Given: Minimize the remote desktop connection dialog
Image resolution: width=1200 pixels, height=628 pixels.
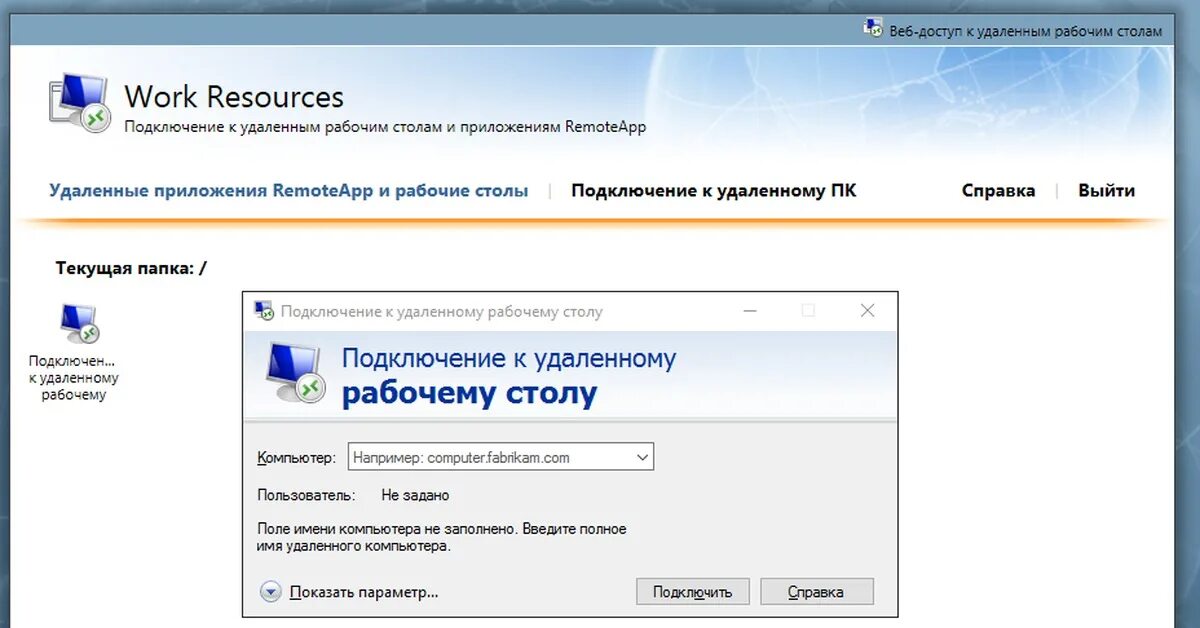Looking at the screenshot, I should tap(752, 311).
